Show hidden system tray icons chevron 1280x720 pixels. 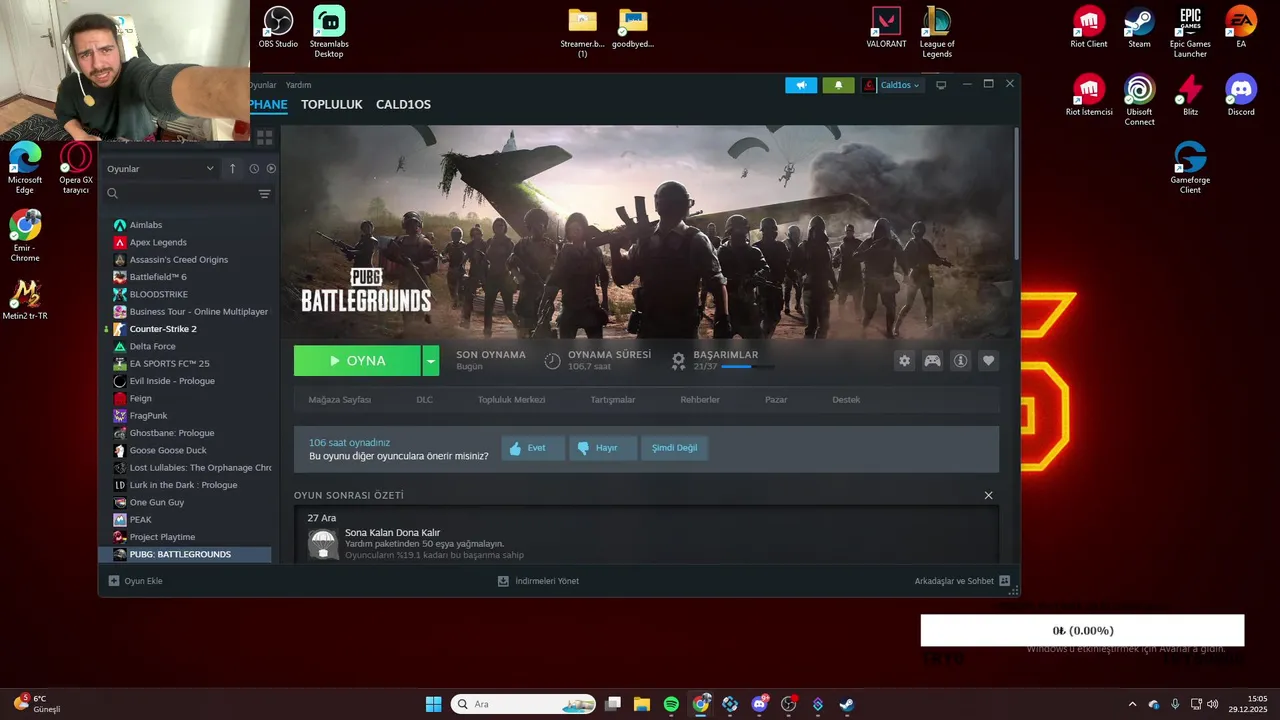(1132, 704)
